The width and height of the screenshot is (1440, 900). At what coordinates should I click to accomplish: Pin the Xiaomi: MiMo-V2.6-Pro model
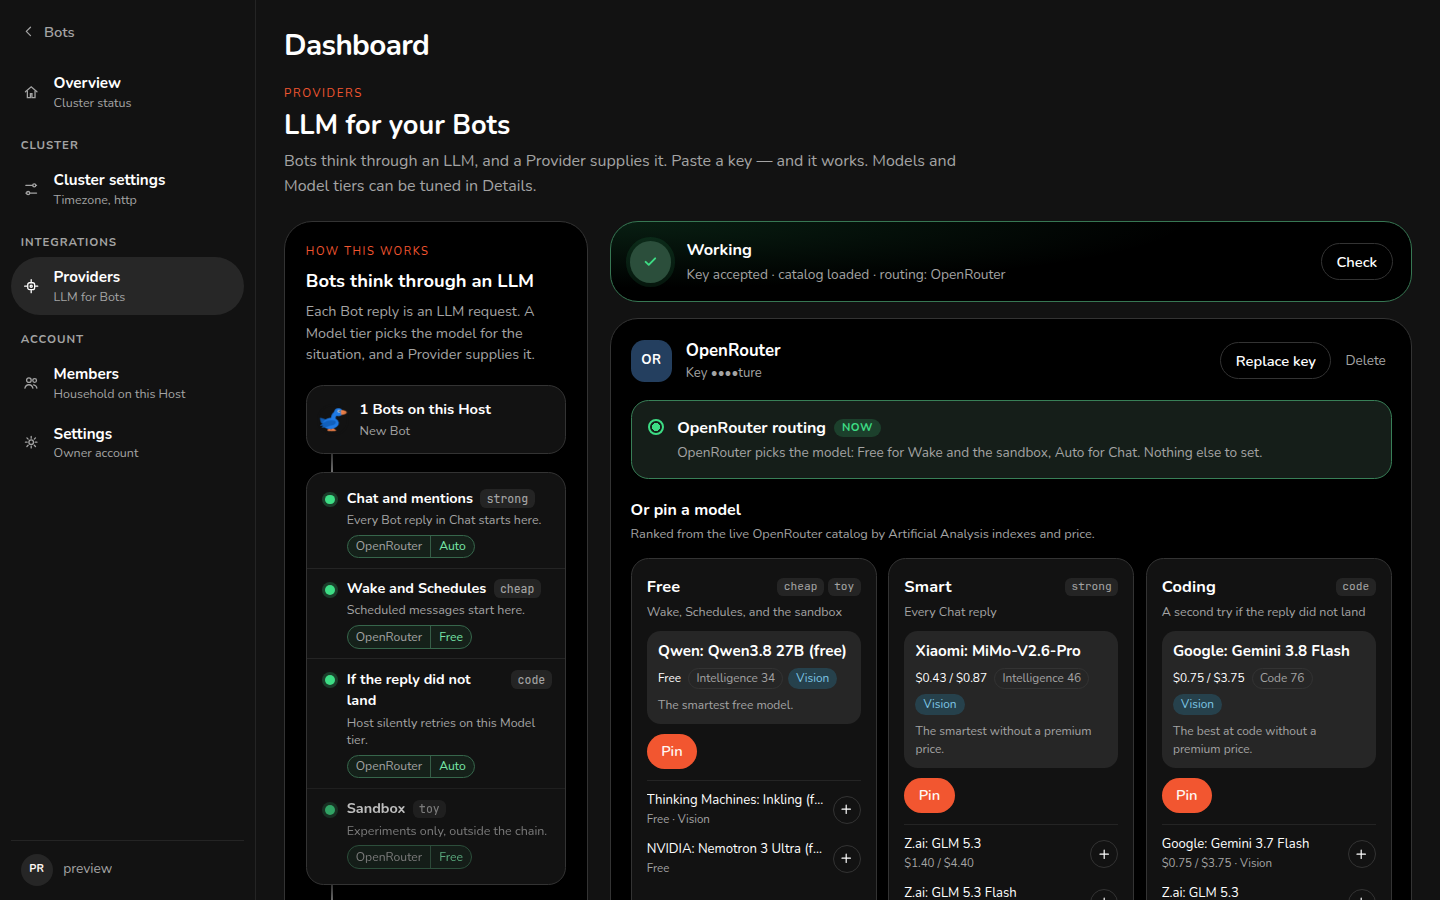click(929, 795)
